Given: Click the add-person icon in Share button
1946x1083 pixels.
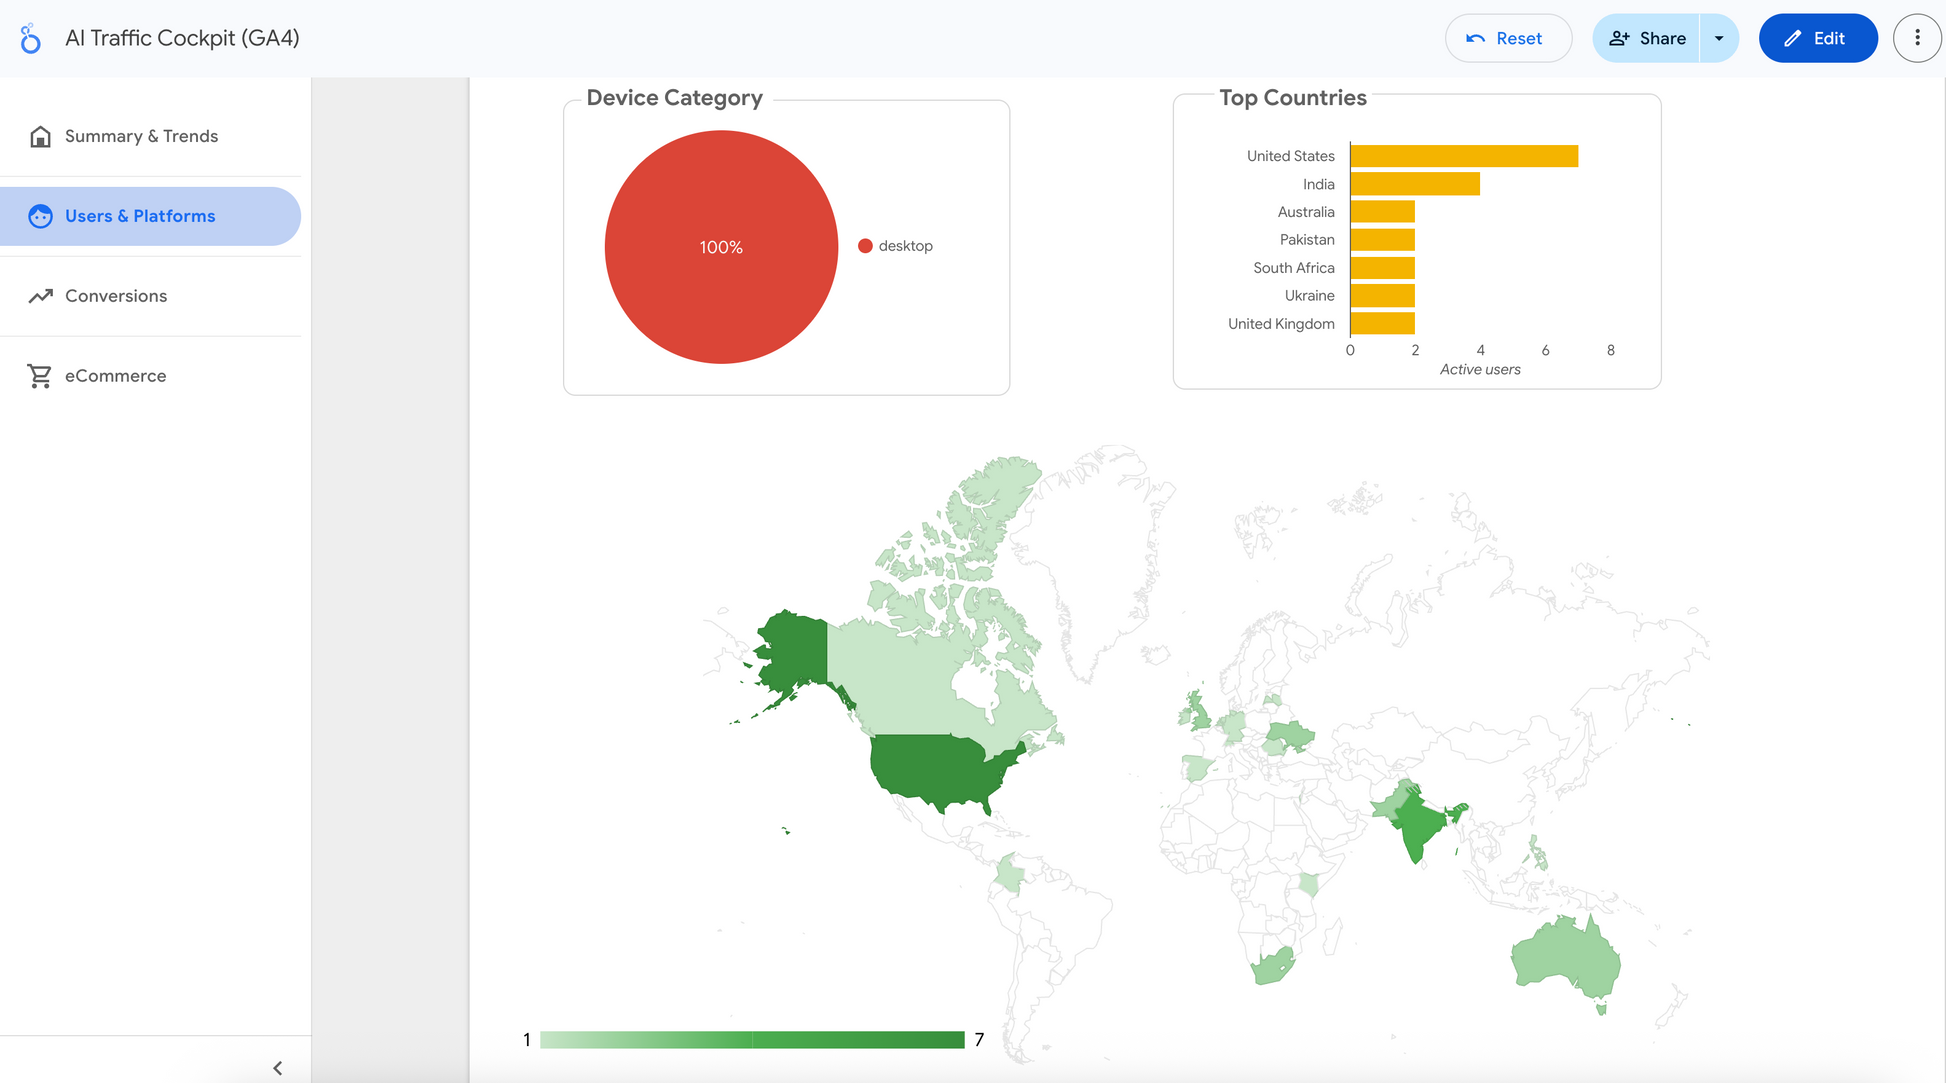Looking at the screenshot, I should 1621,38.
